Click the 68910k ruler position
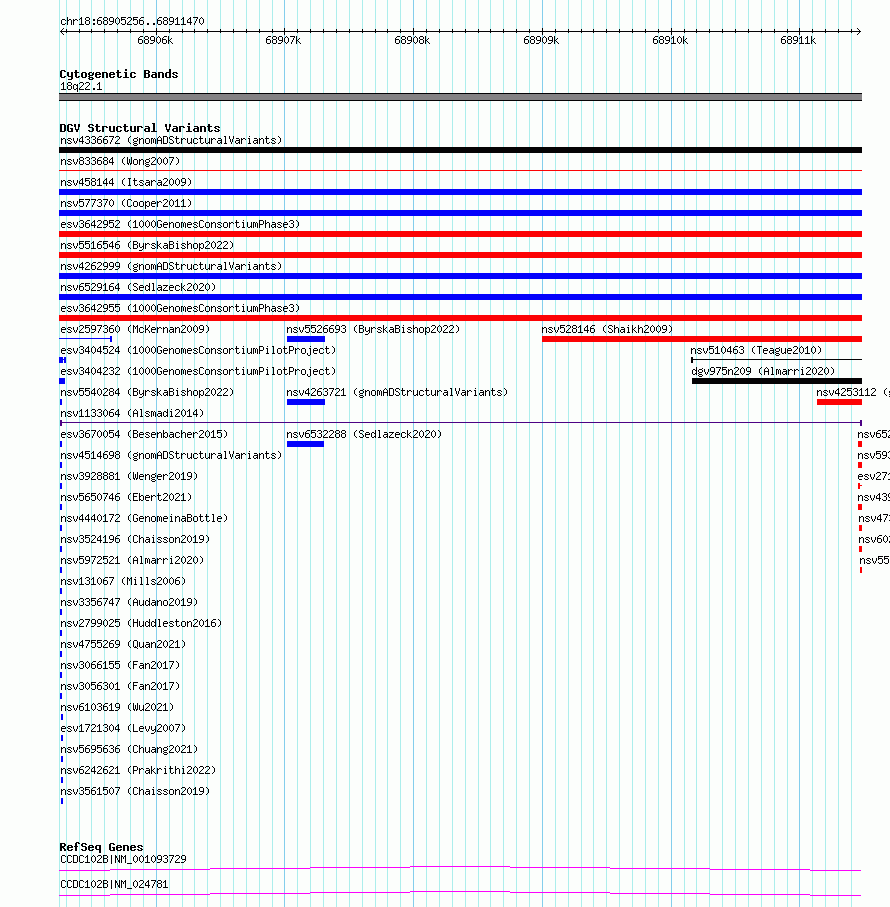The height and width of the screenshot is (907, 890). pos(670,40)
